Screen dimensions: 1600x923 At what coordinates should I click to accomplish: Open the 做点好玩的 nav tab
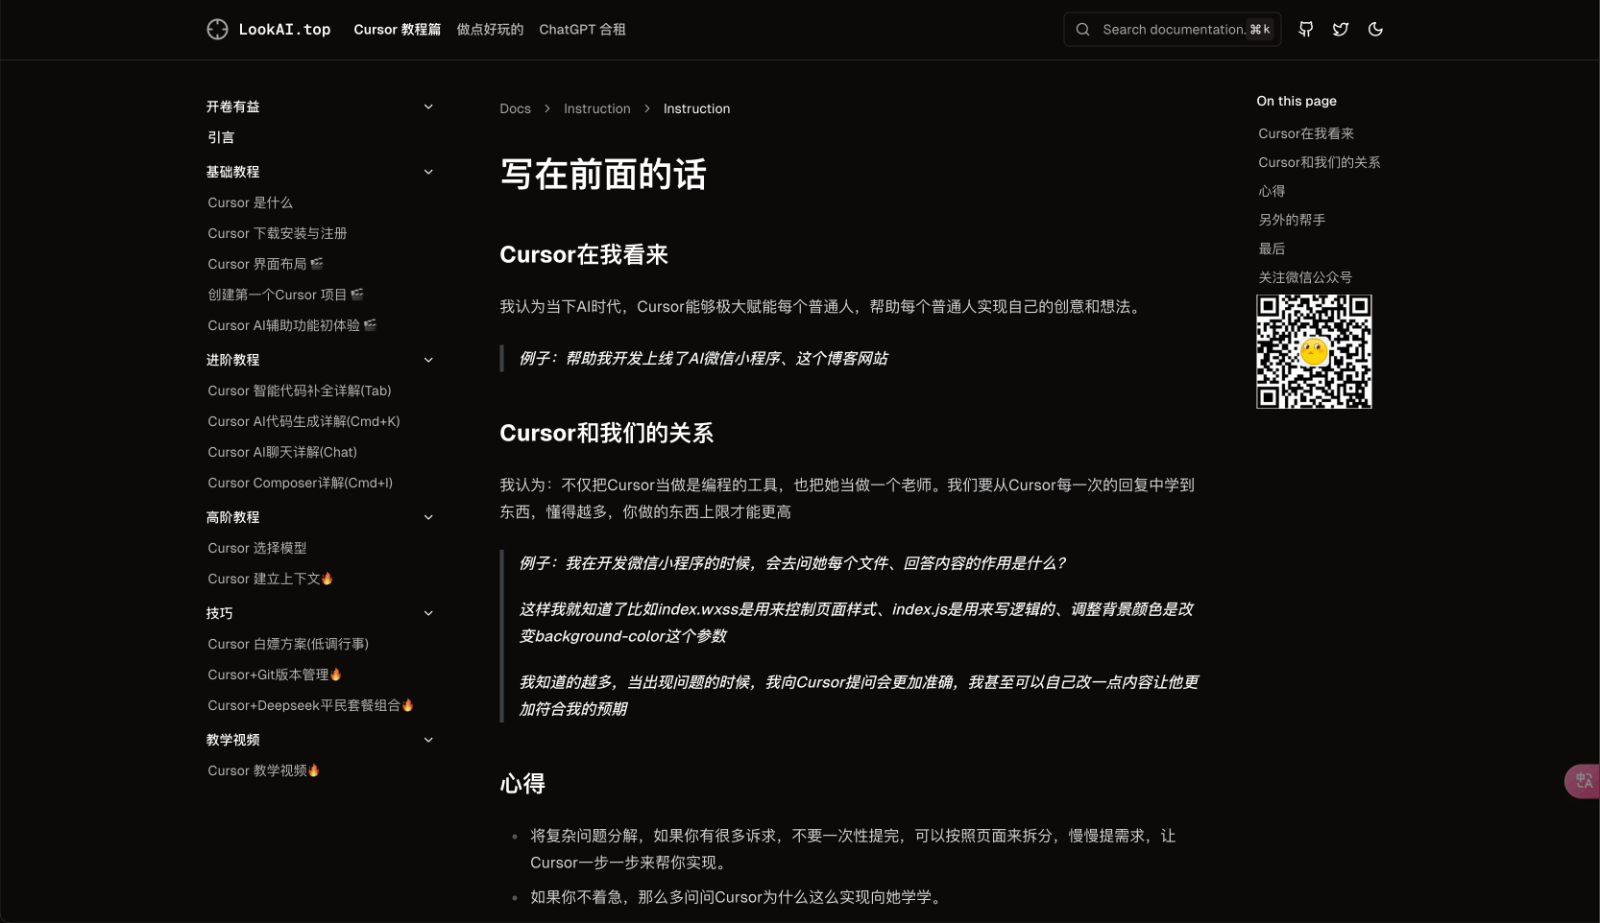coord(490,29)
